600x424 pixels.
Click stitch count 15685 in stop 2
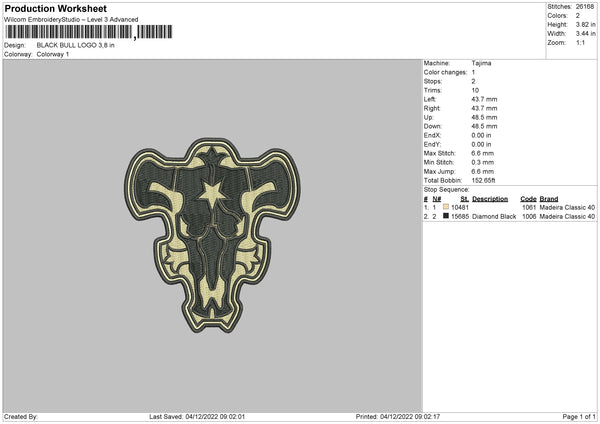point(460,217)
